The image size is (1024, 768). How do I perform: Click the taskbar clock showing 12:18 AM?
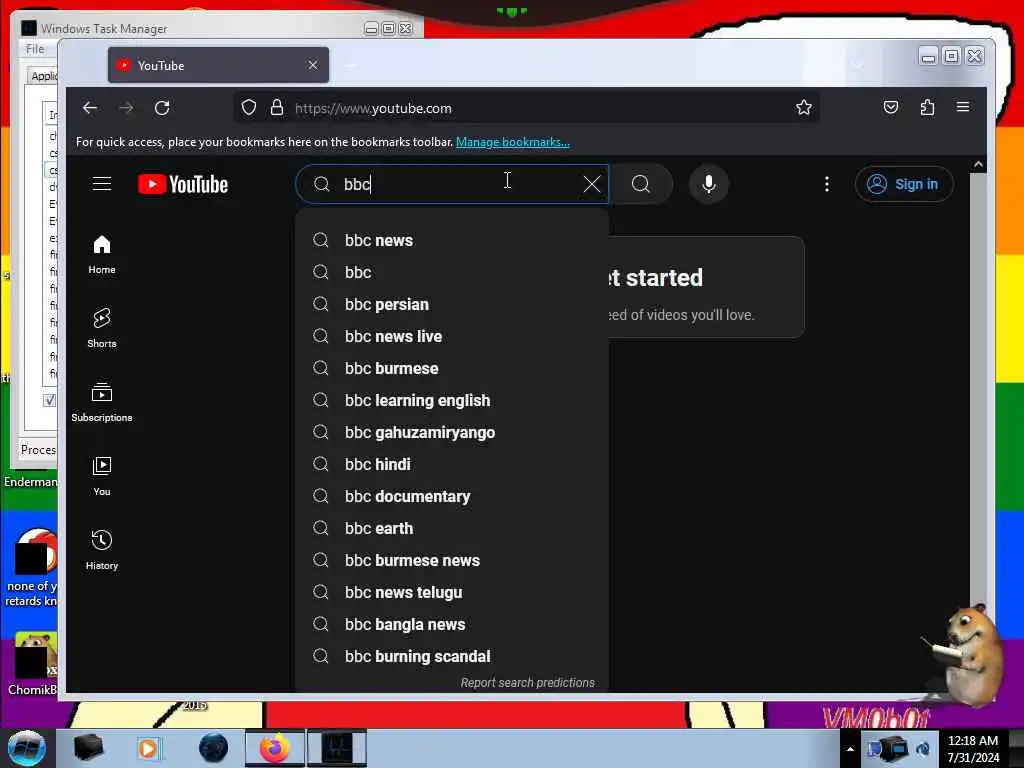(973, 749)
